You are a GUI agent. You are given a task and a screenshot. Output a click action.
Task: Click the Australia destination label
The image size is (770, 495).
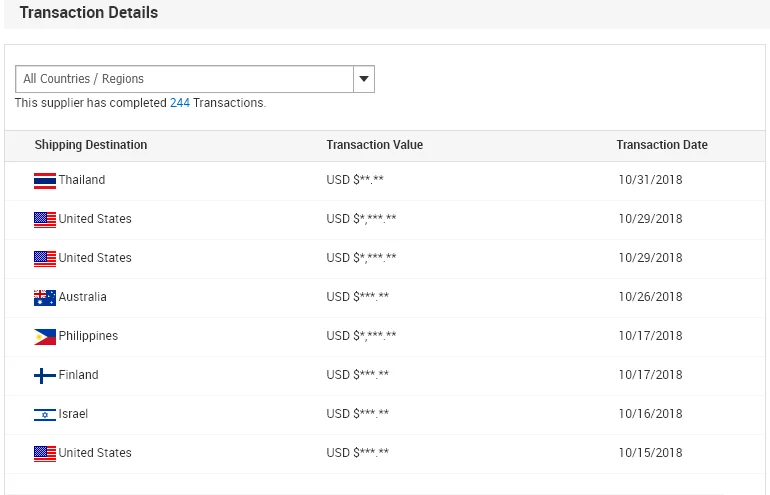(x=82, y=297)
